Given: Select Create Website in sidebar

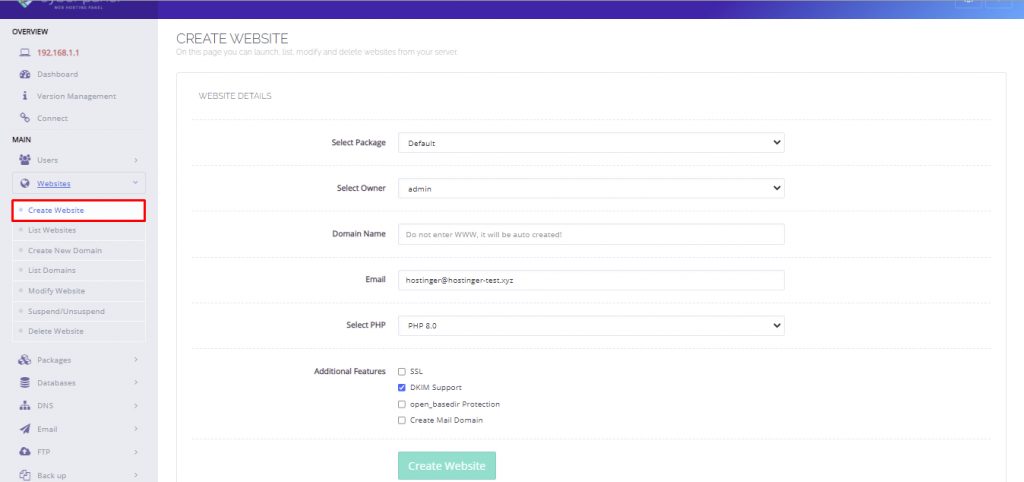Looking at the screenshot, I should (x=78, y=210).
